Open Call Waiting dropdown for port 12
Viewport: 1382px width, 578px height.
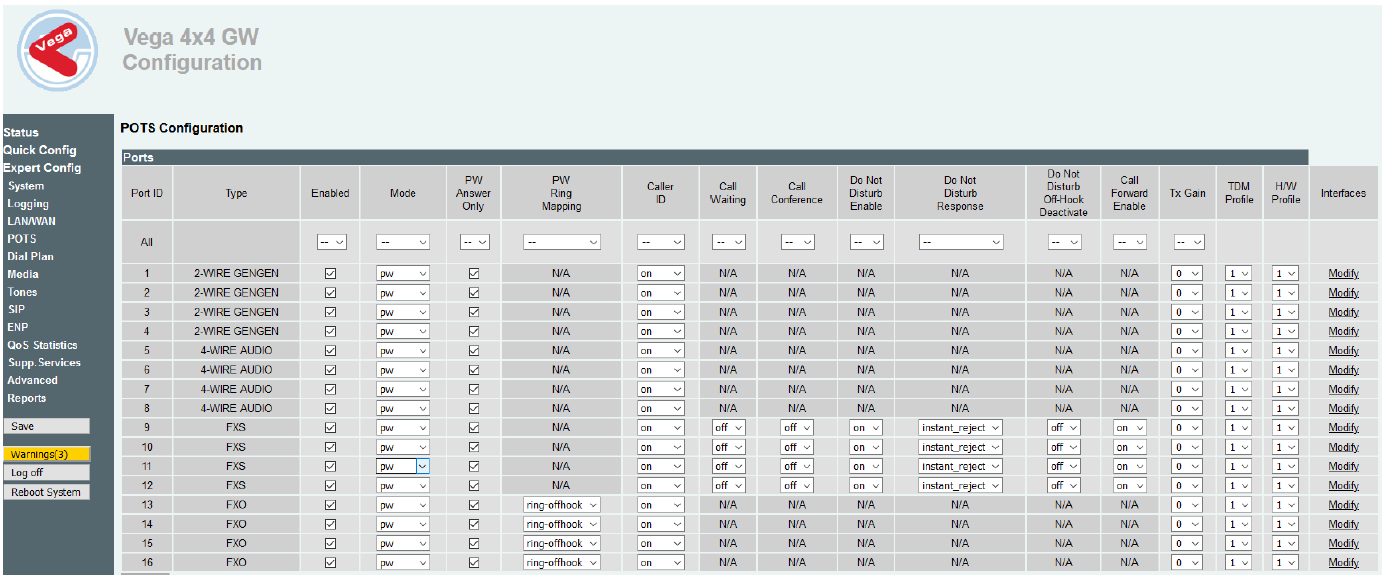(x=728, y=486)
